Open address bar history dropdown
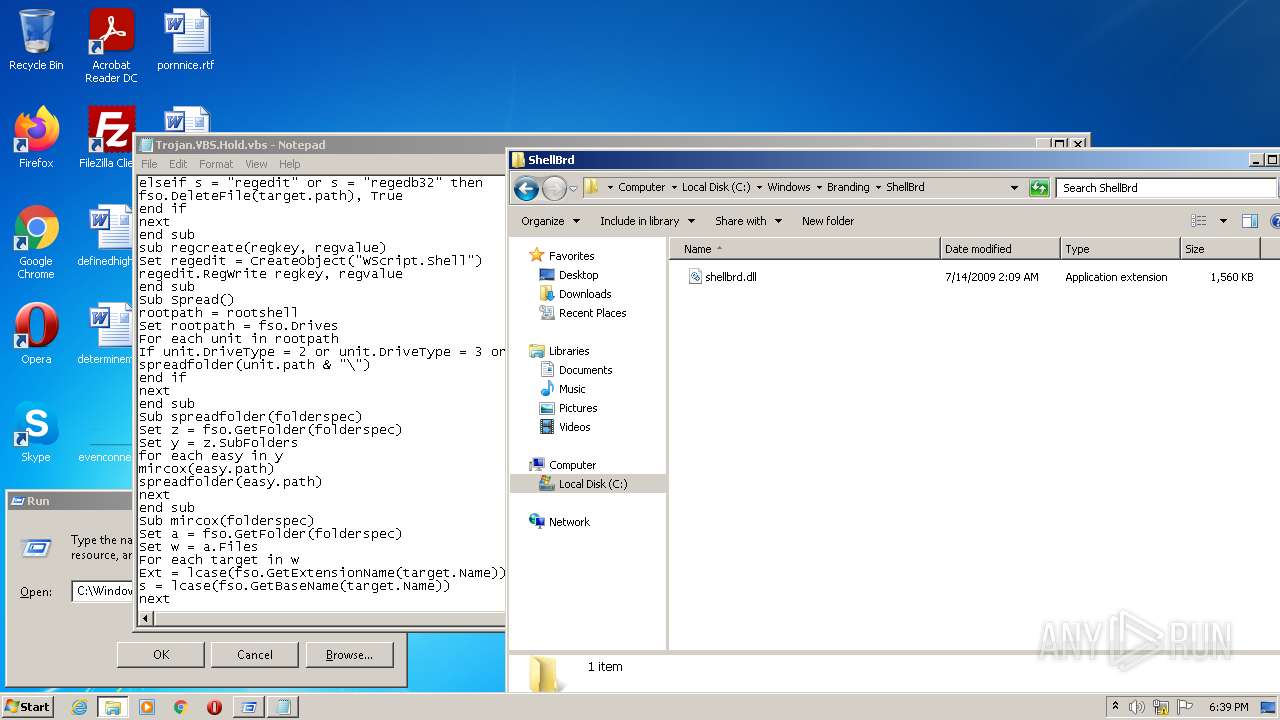1280x720 pixels. pyautogui.click(x=1014, y=187)
